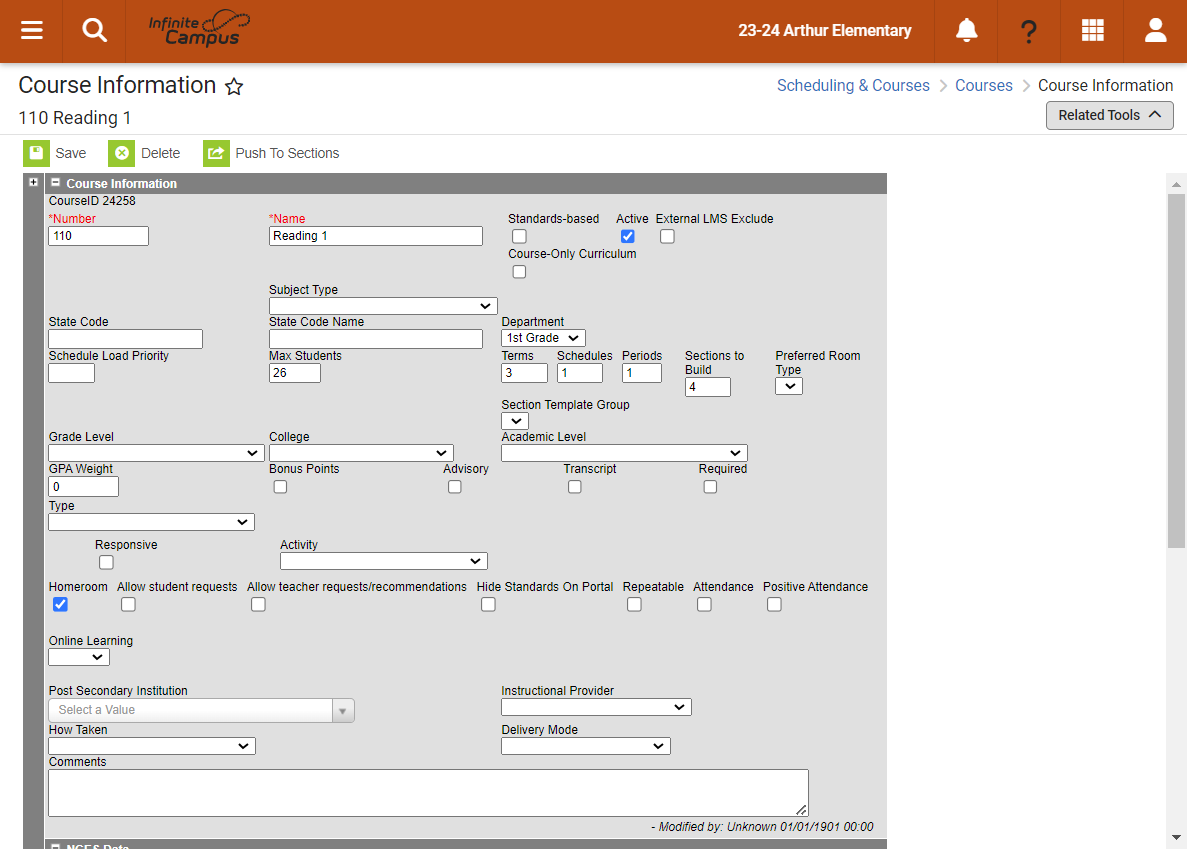The image size is (1187, 849).
Task: Toggle the Course-Only Curriculum checkbox
Action: (519, 272)
